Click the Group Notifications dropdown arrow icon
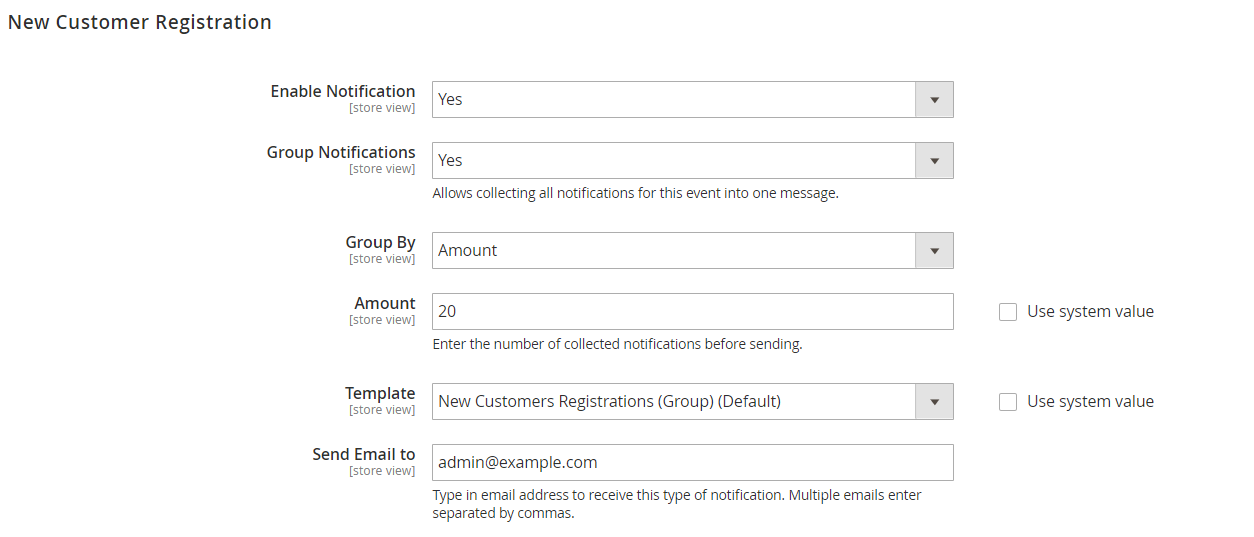This screenshot has height=537, width=1254. pos(935,161)
